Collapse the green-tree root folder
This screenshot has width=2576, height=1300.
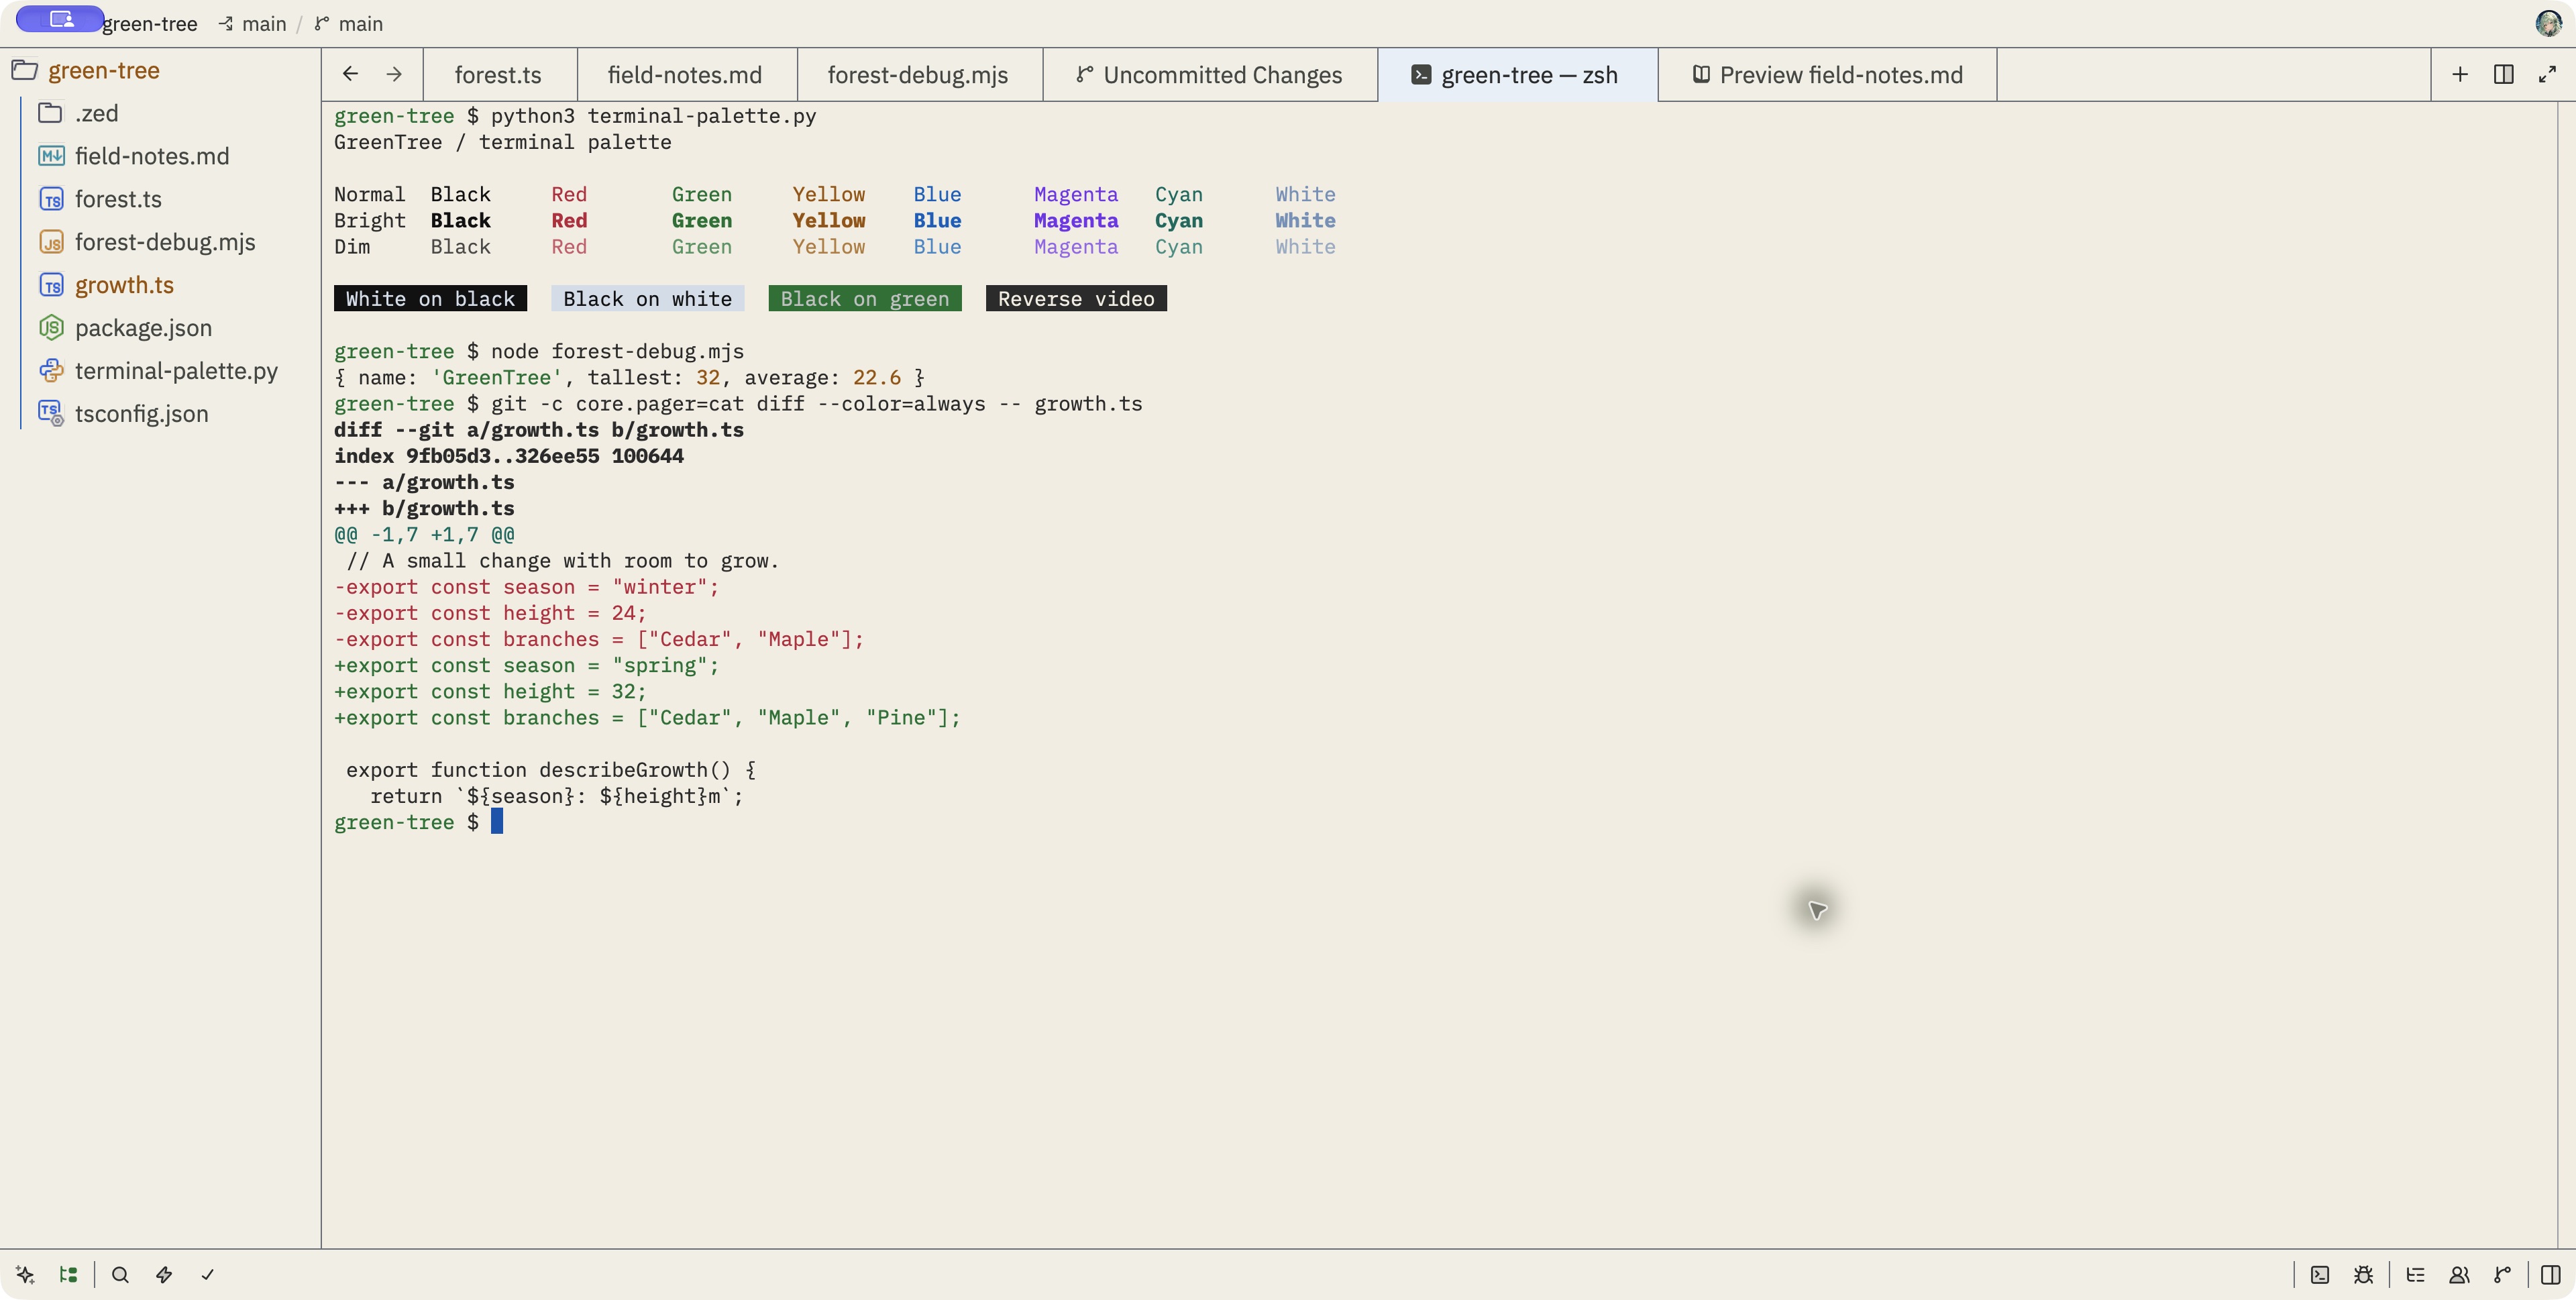click(160, 70)
